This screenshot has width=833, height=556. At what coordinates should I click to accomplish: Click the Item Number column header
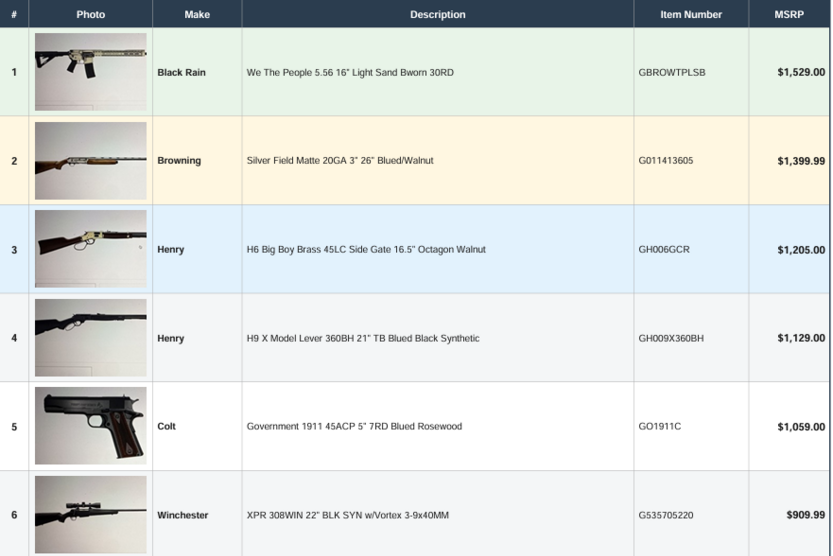[691, 14]
